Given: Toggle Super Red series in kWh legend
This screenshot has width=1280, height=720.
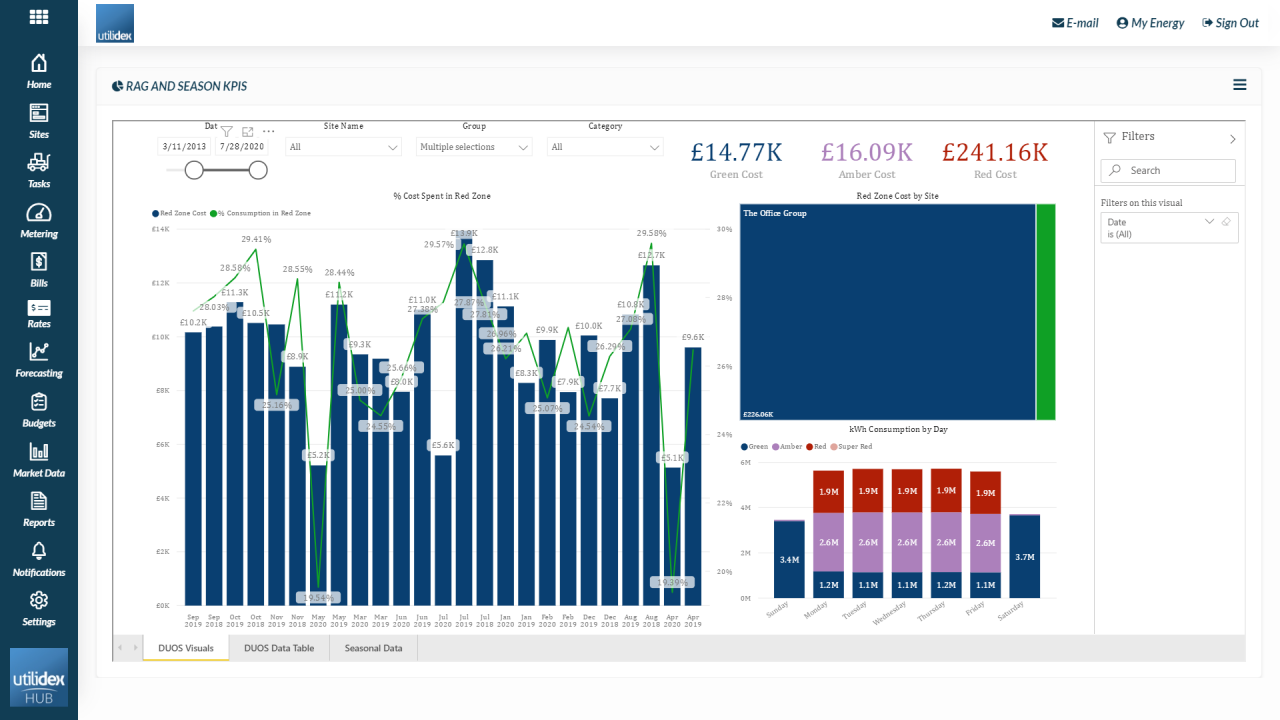Looking at the screenshot, I should pyautogui.click(x=854, y=446).
